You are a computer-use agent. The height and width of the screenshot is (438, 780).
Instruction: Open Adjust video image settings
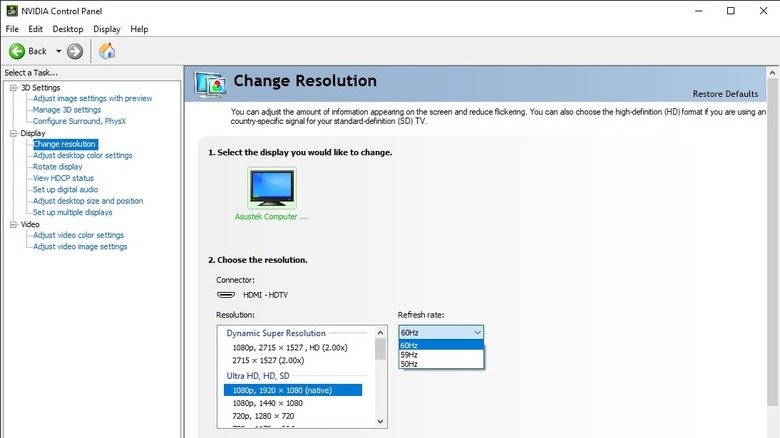tap(80, 247)
